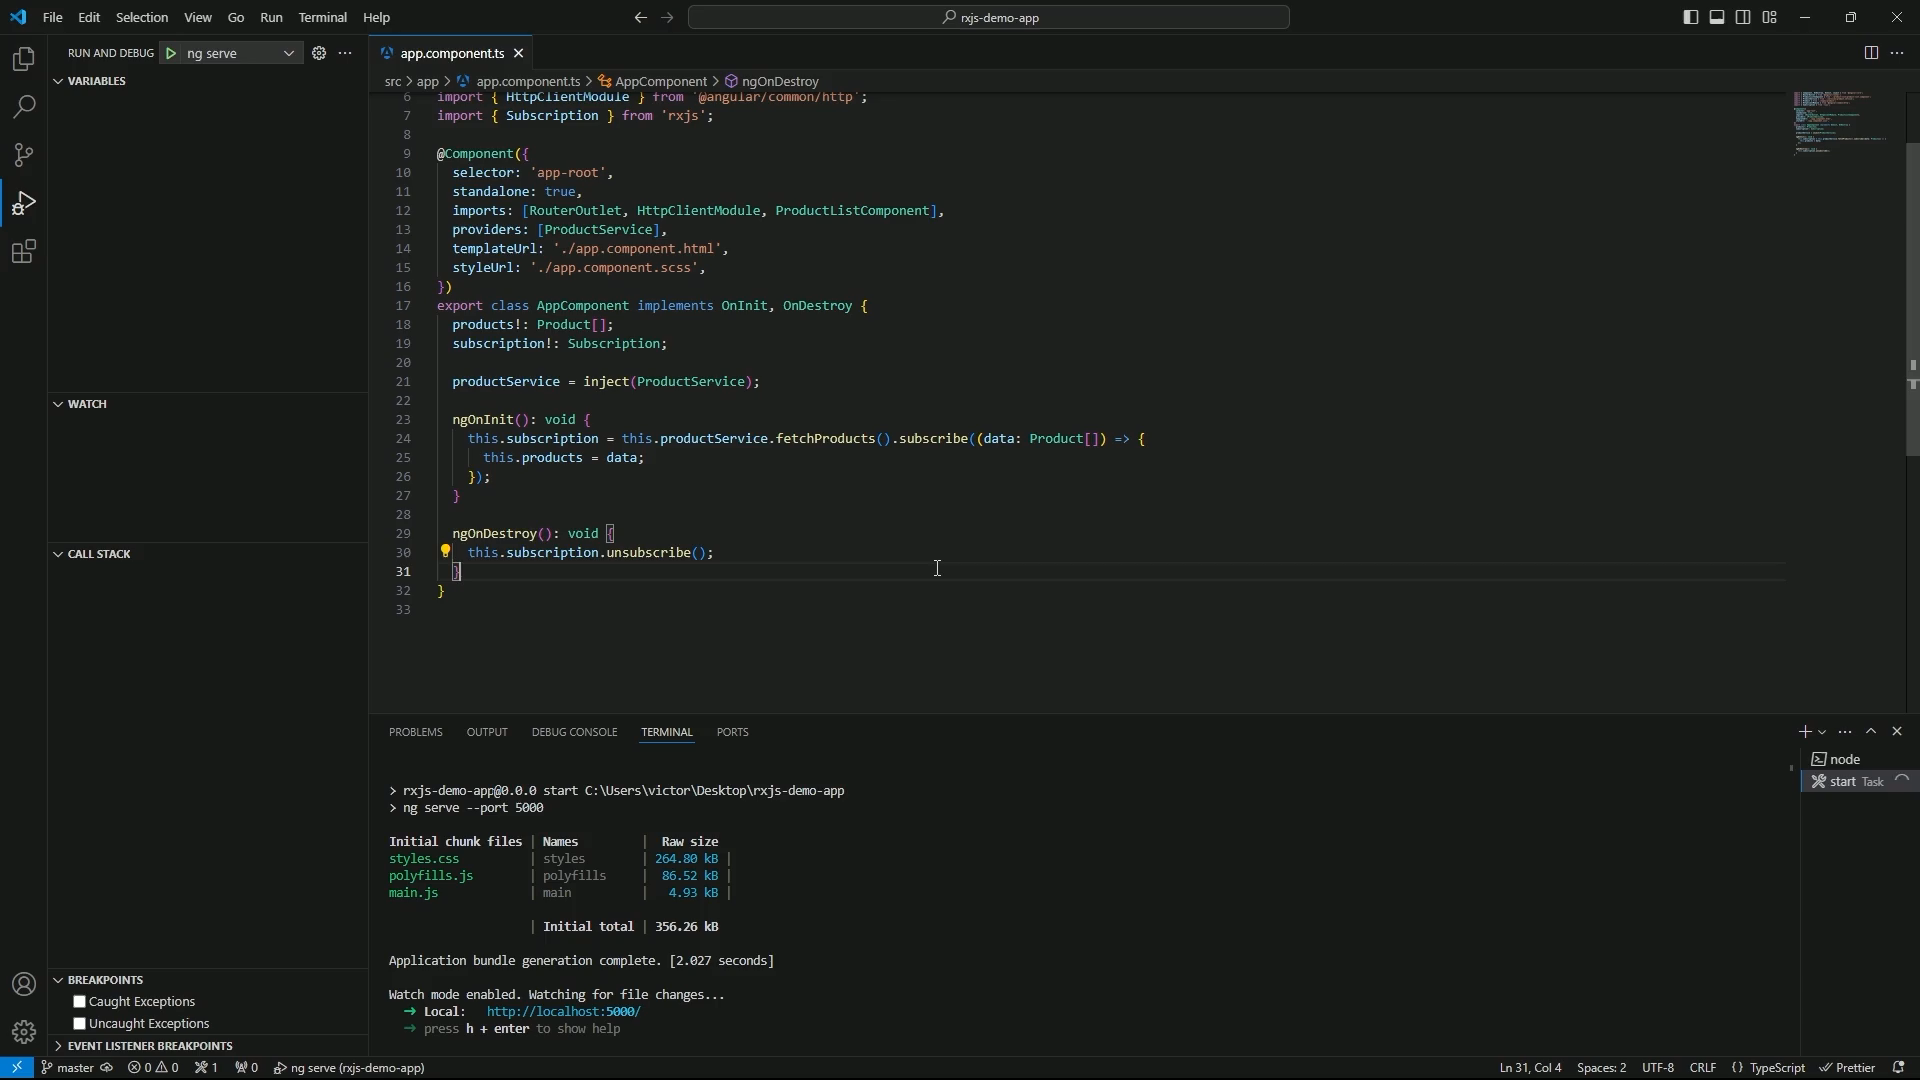
Task: Click the lightbulb code action icon
Action: 446,551
